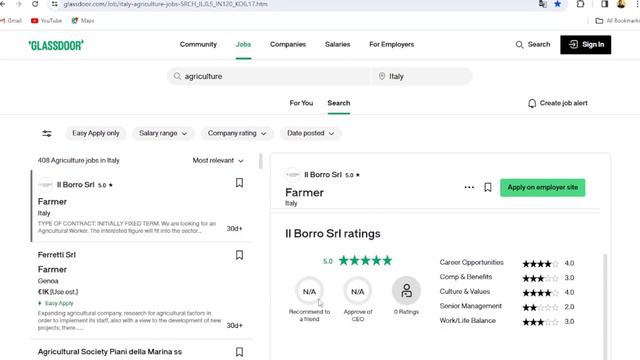Select the Ferretti Srl Farmer listing title
The width and height of the screenshot is (640, 360).
(x=52, y=269)
